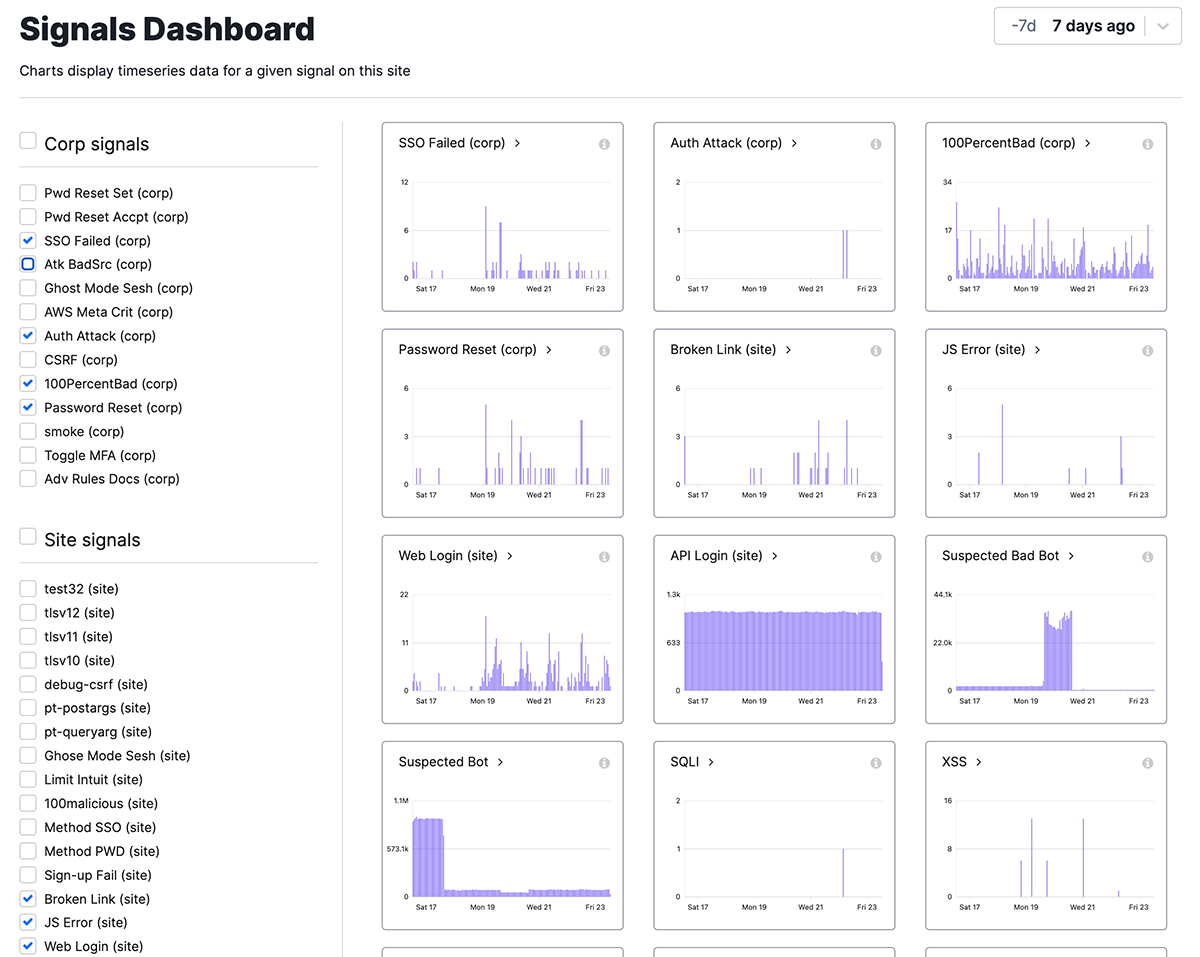Viewport: 1200px width, 957px height.
Task: Enable pt-queryarg (site) signal
Action: (28, 732)
